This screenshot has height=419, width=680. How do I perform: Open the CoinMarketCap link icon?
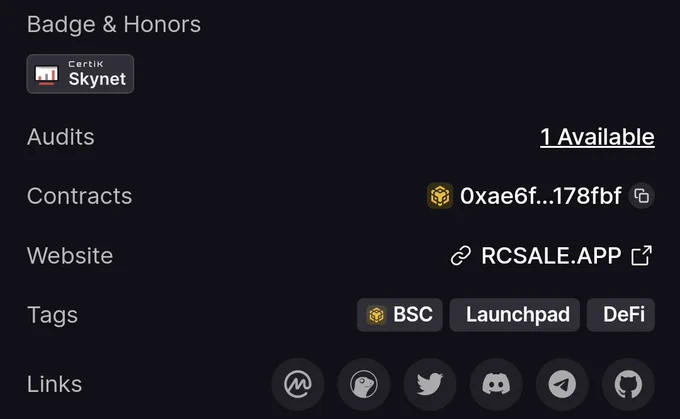298,384
